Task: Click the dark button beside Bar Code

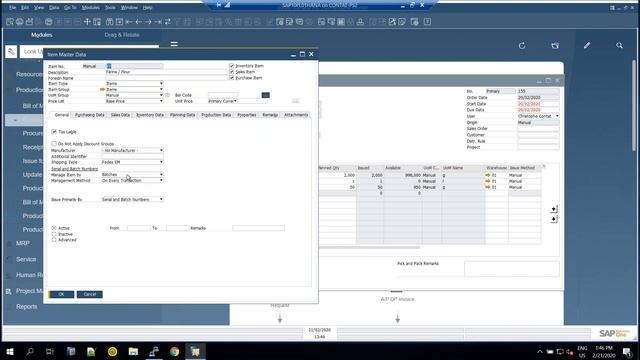Action: (265, 95)
